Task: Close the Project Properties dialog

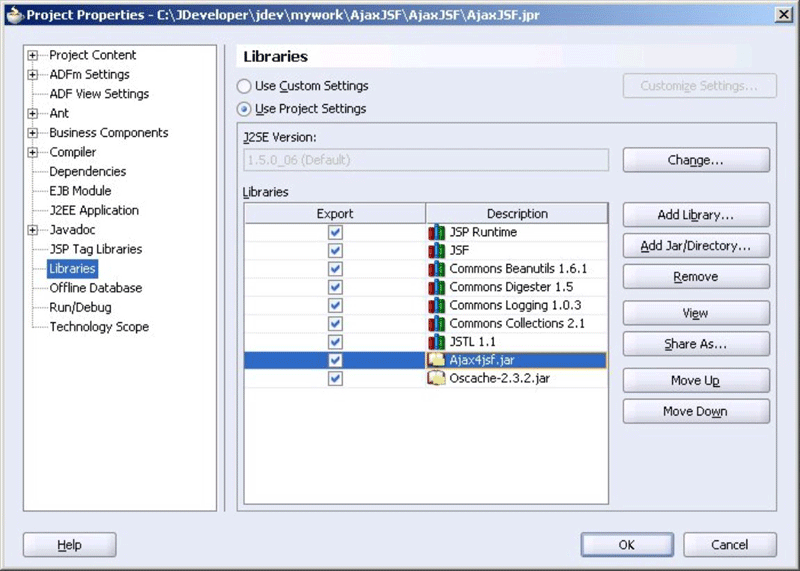Action: click(783, 15)
